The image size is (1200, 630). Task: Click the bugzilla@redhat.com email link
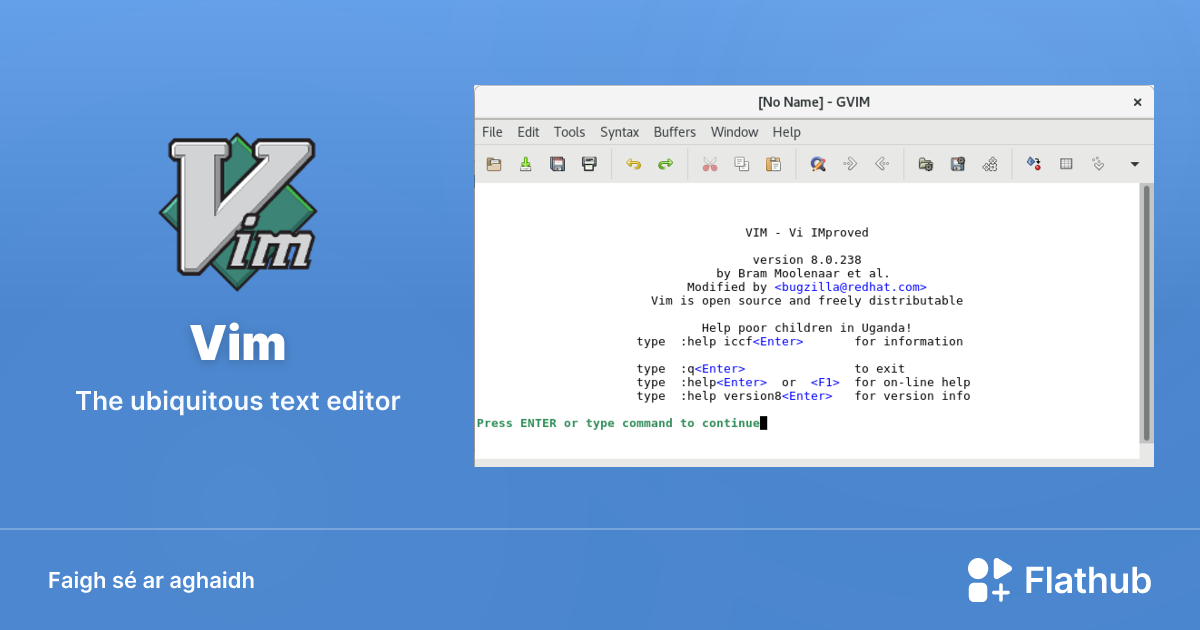(x=850, y=287)
